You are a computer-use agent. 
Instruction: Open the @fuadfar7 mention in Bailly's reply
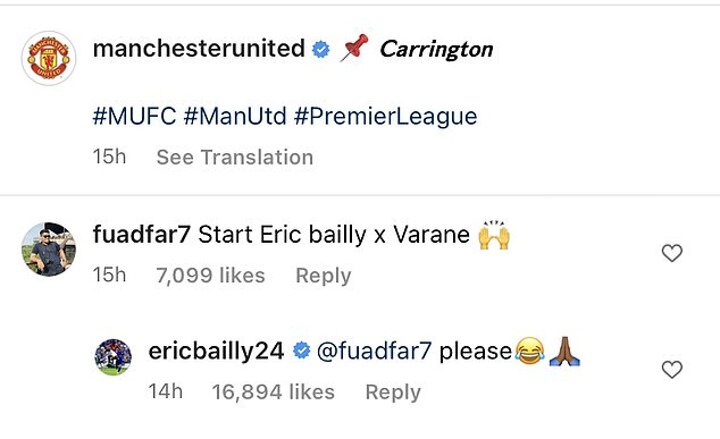click(x=374, y=351)
